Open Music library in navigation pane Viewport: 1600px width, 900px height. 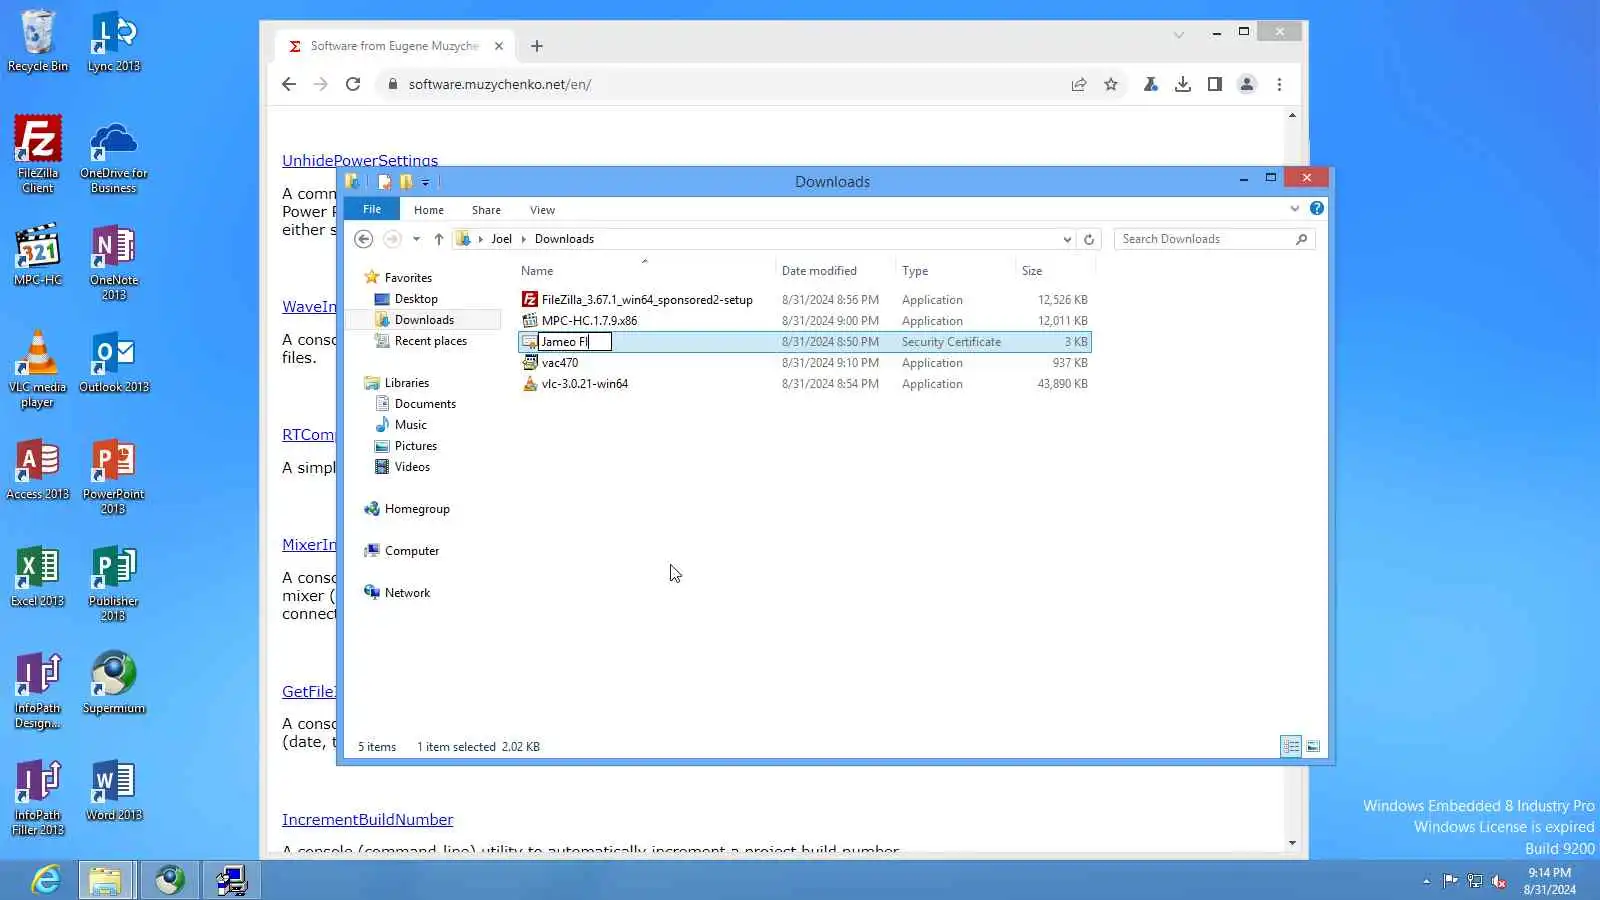[x=410, y=425]
